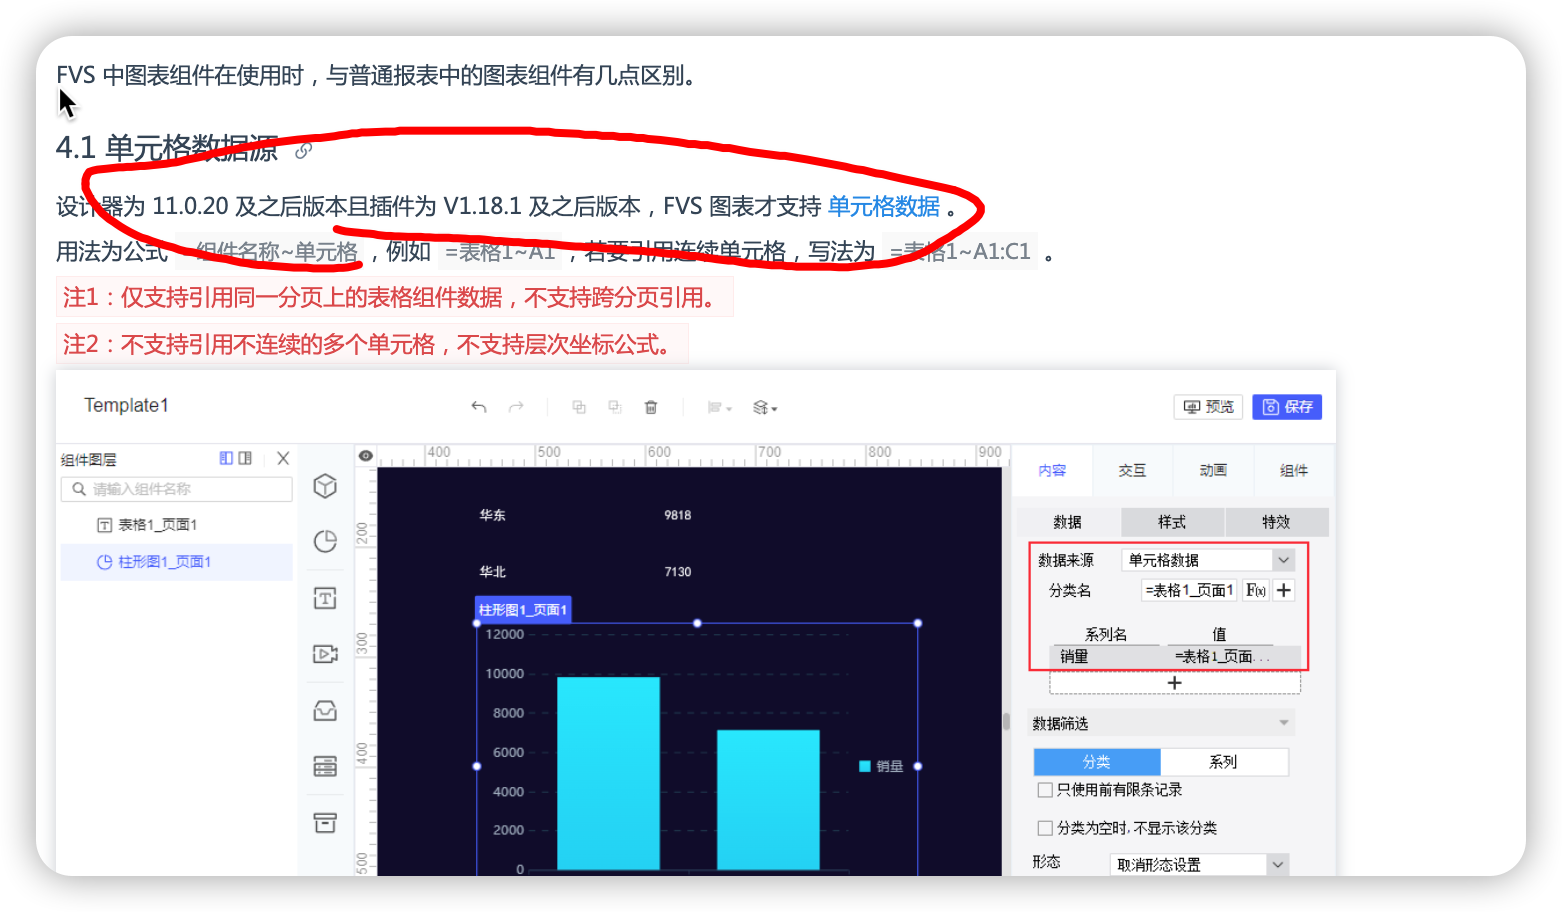
Task: Click the 预览 preview button
Action: click(1208, 407)
